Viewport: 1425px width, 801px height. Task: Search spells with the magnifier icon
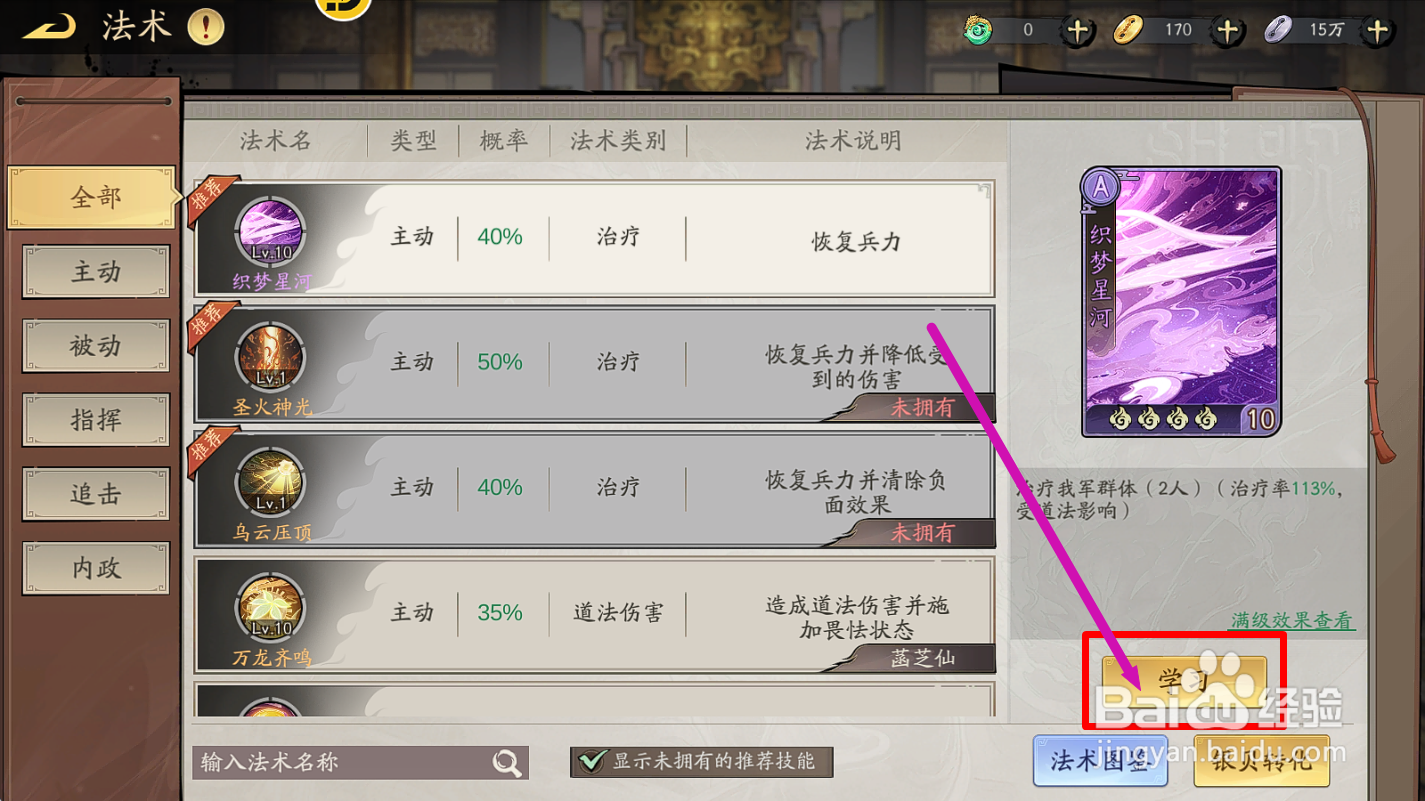[x=508, y=763]
